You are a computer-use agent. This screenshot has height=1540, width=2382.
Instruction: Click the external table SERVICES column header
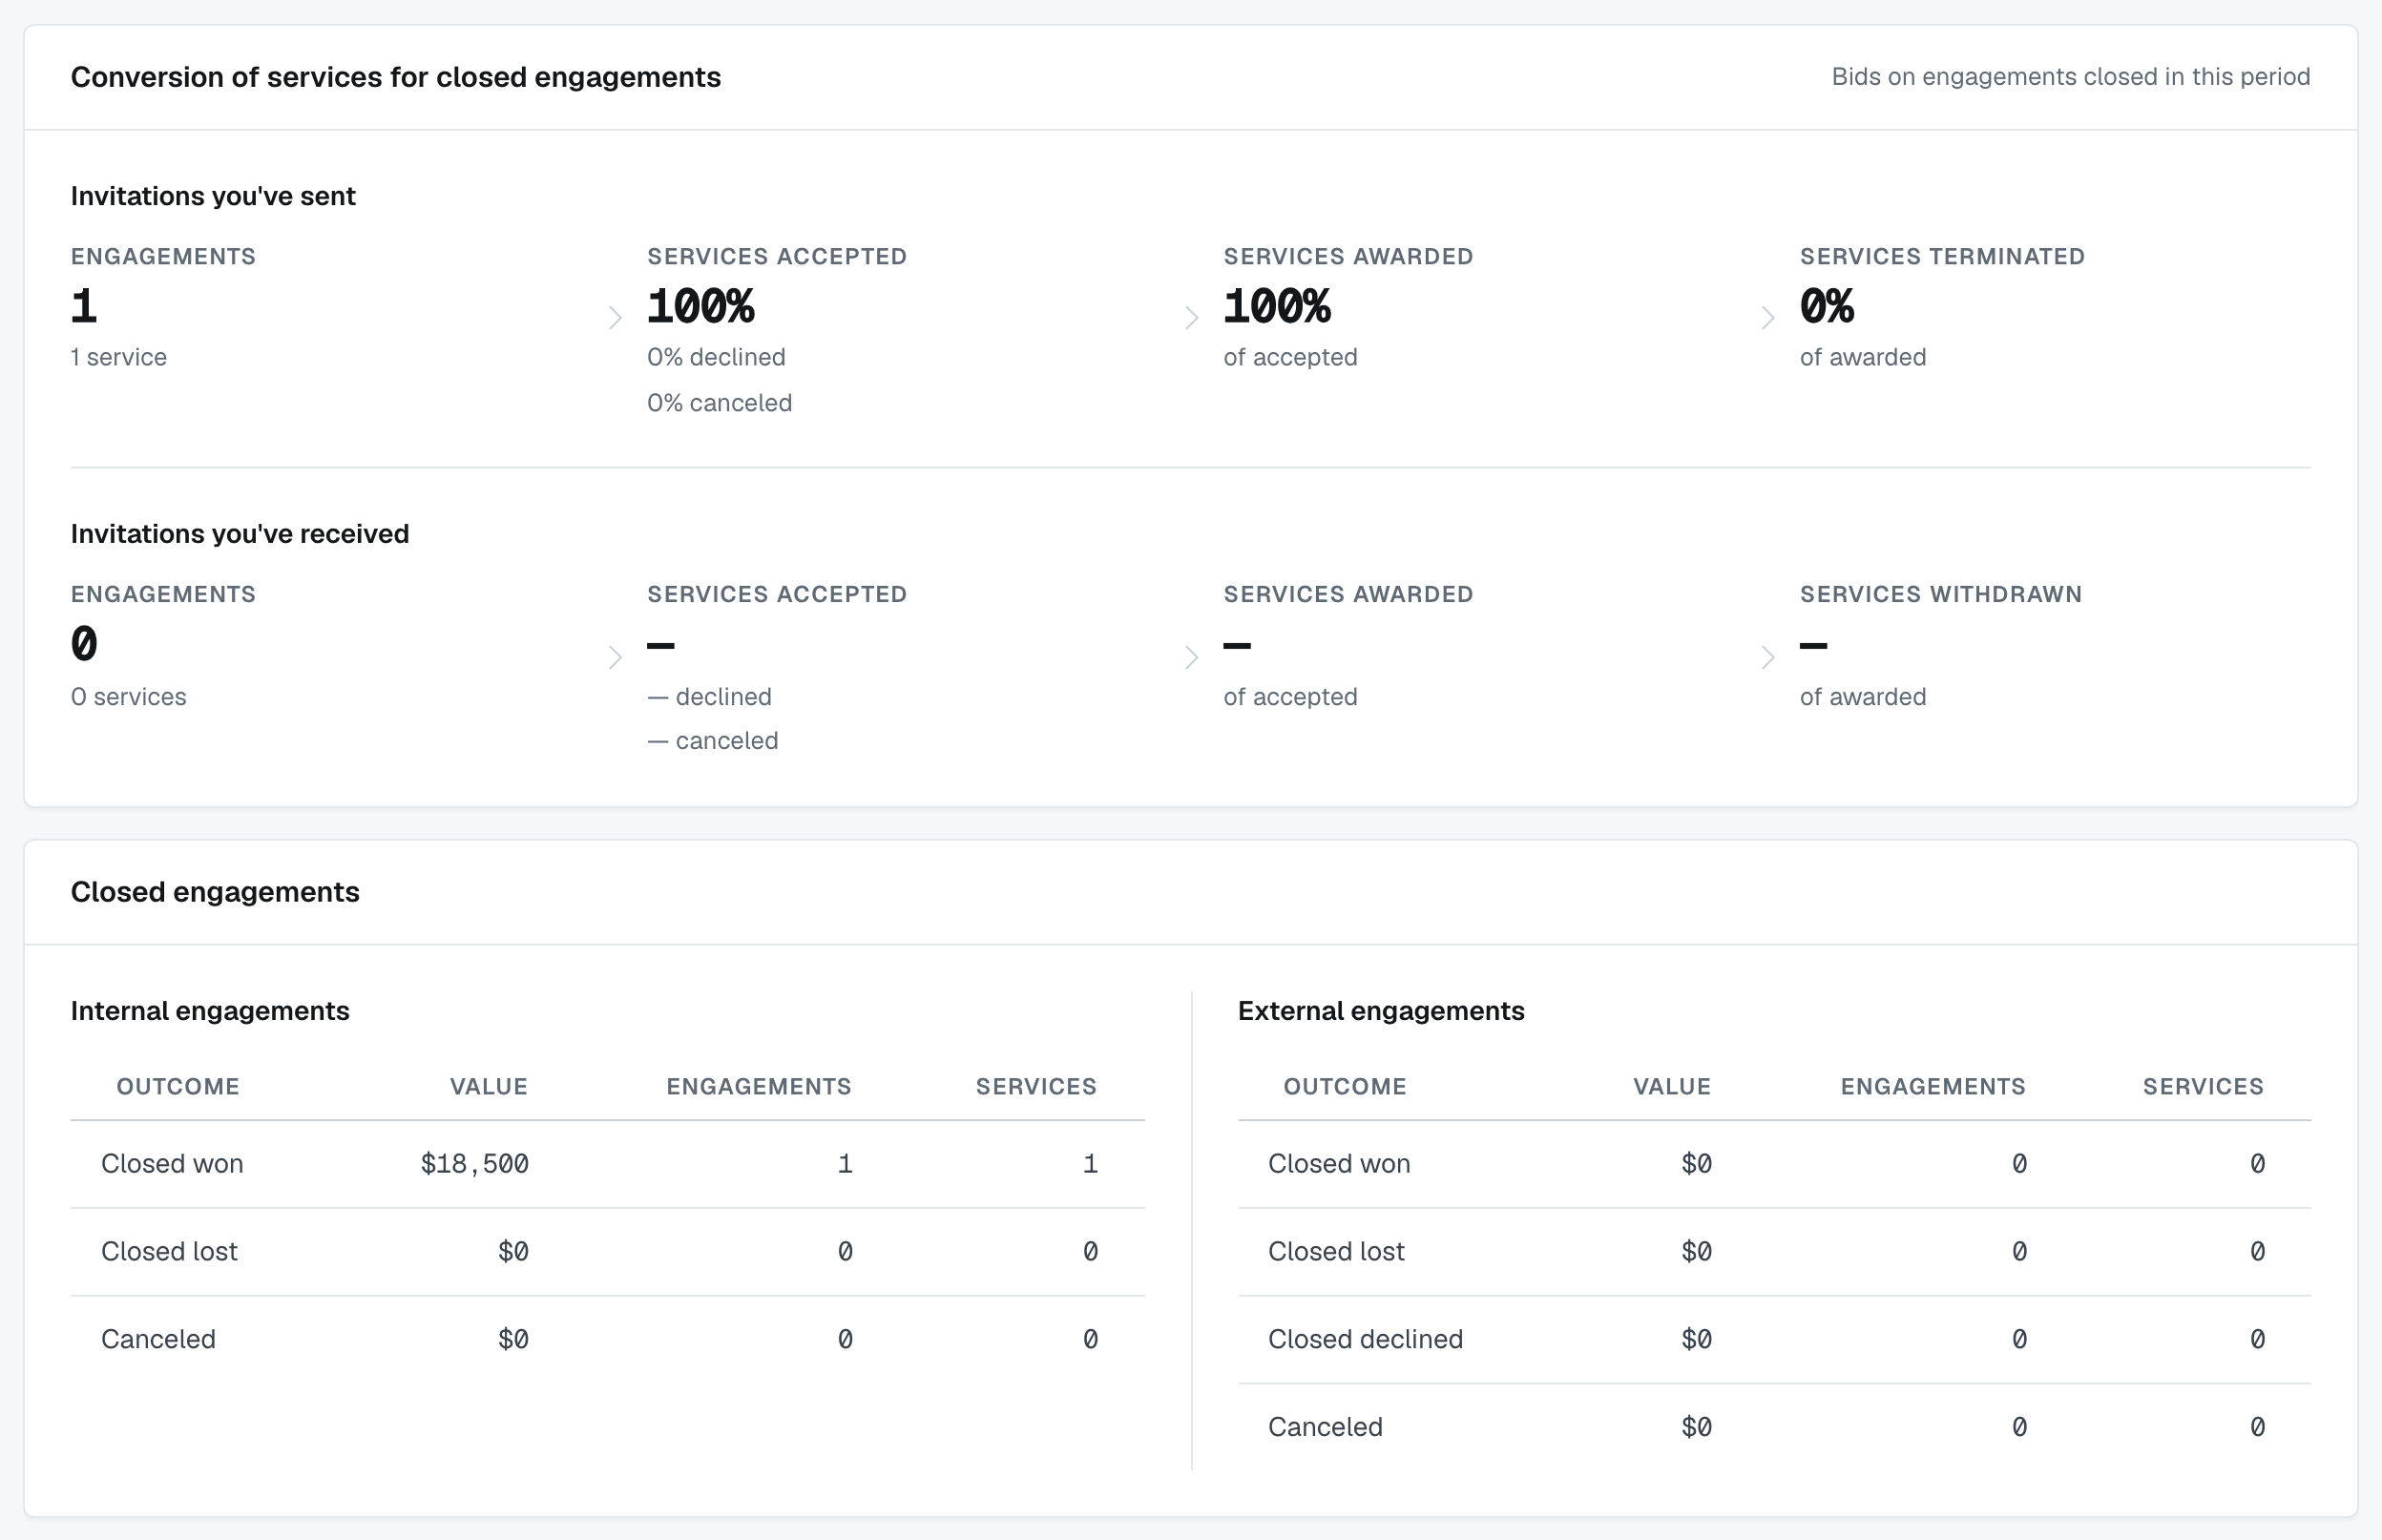tap(2203, 1087)
